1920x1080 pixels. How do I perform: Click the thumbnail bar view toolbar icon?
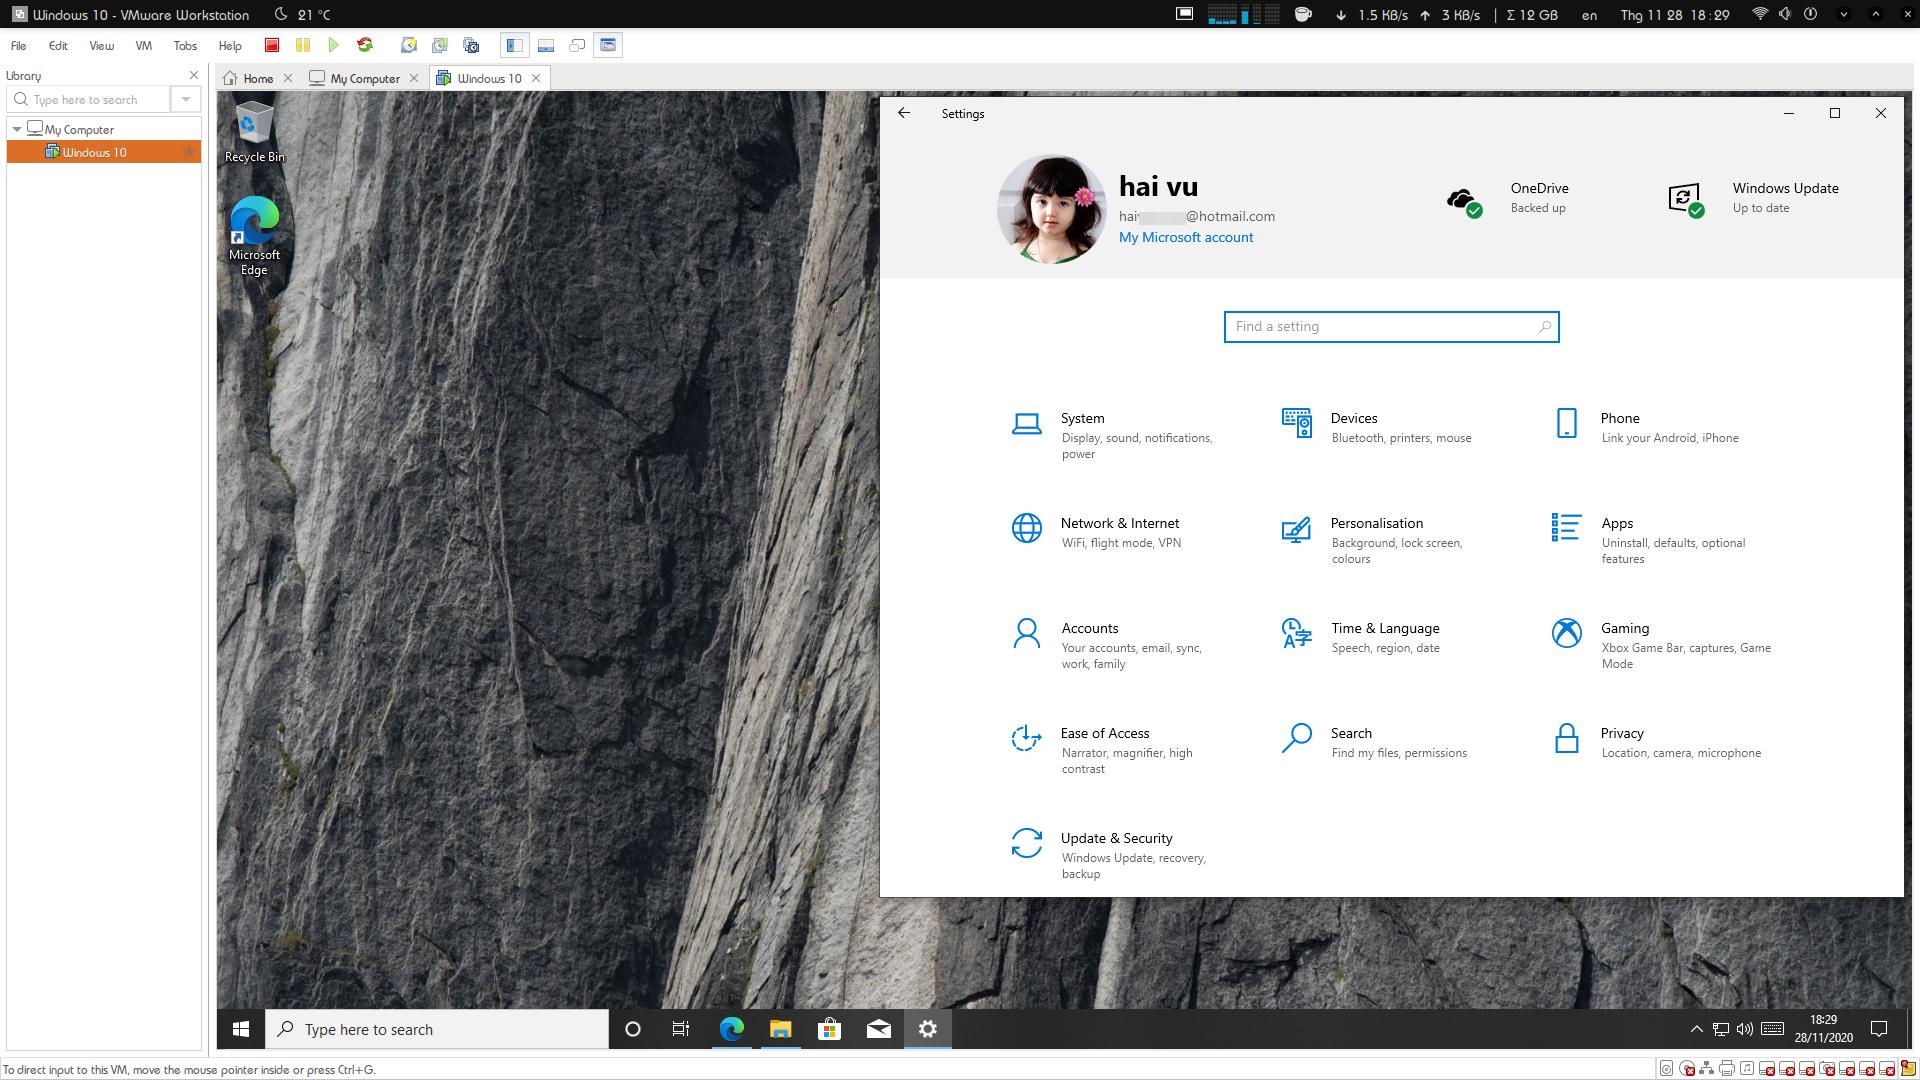[546, 45]
